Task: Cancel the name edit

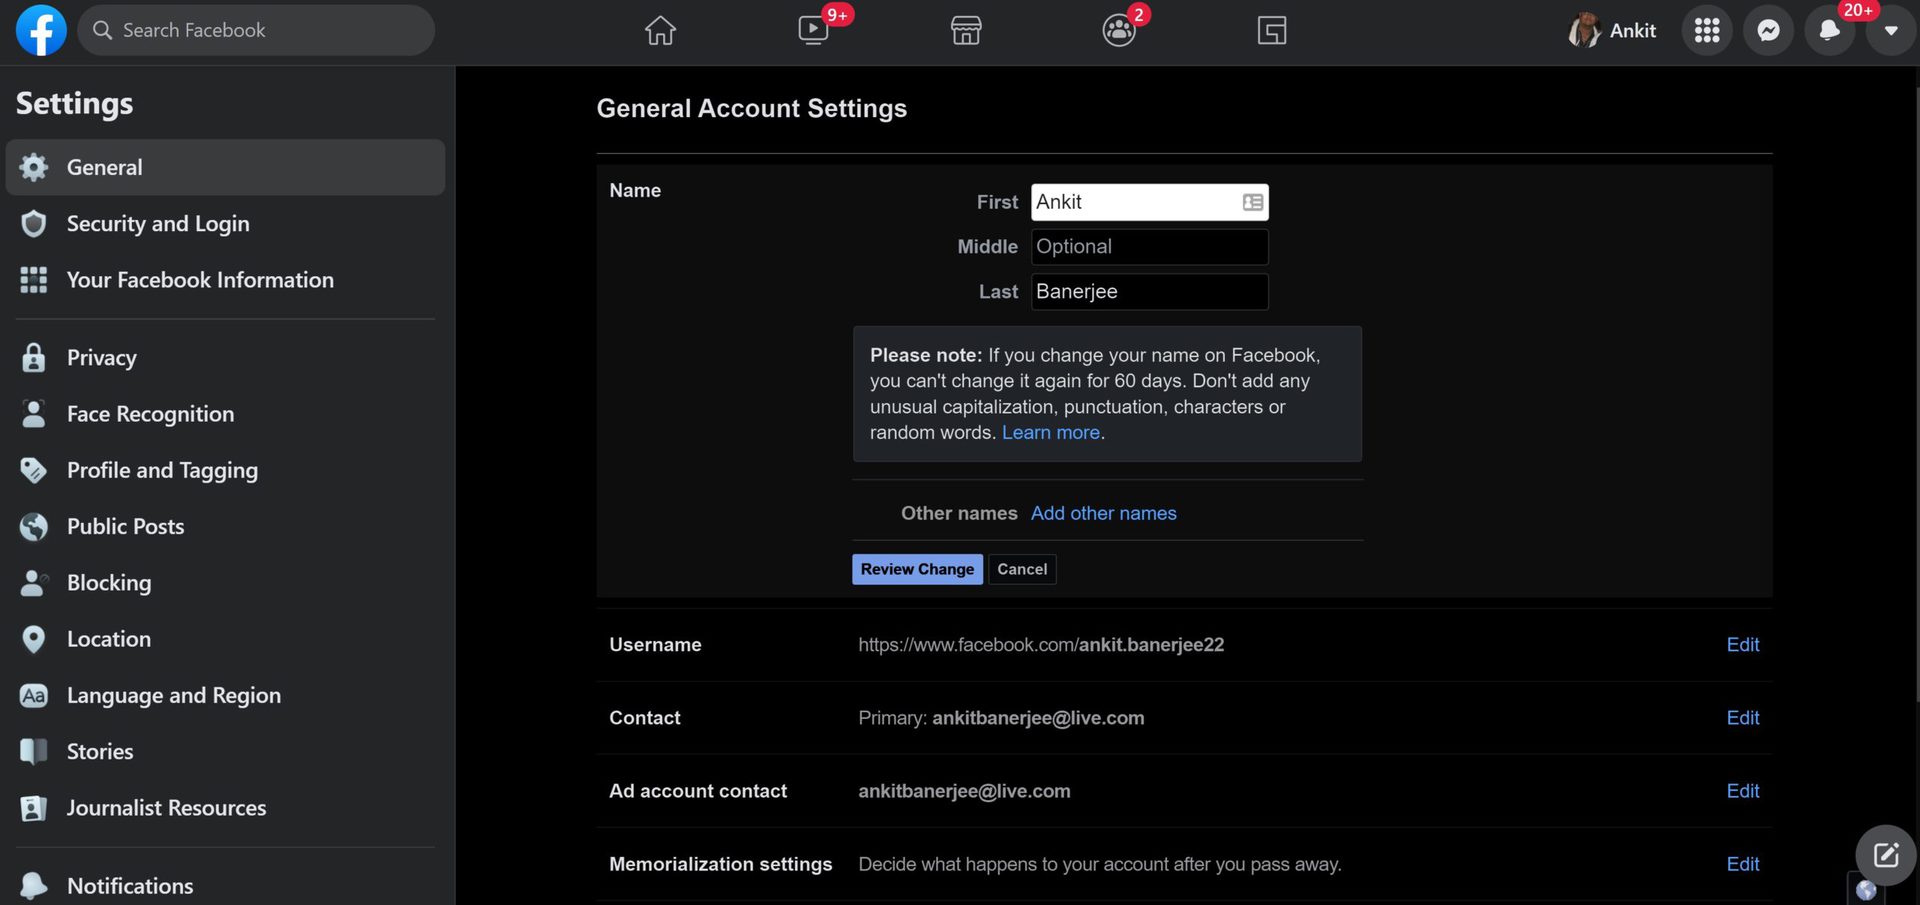Action: [x=1022, y=569]
